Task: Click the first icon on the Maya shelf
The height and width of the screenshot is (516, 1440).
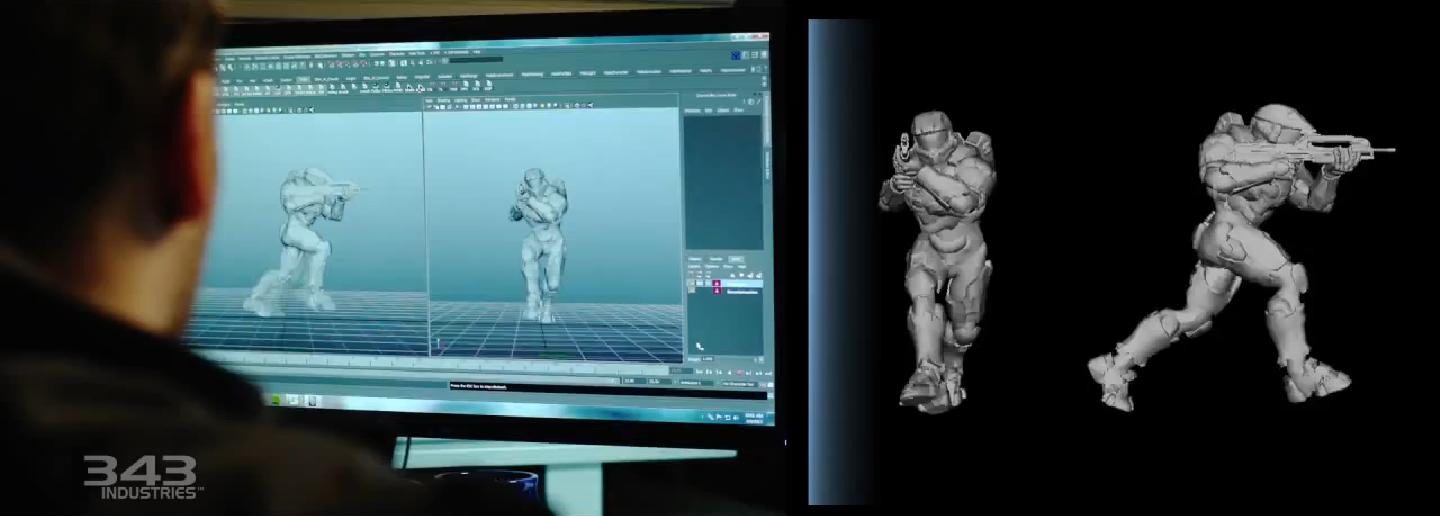Action: (x=224, y=87)
